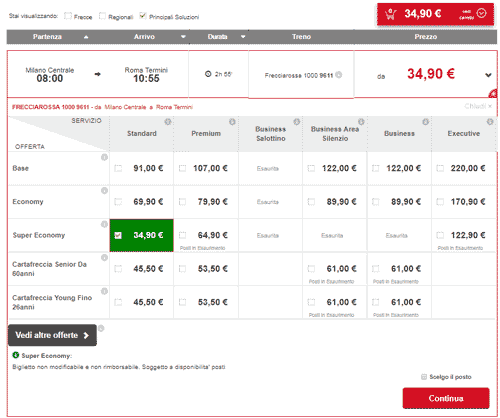Open Vedi altre offerte
This screenshot has width=500, height=418.
tap(52, 335)
